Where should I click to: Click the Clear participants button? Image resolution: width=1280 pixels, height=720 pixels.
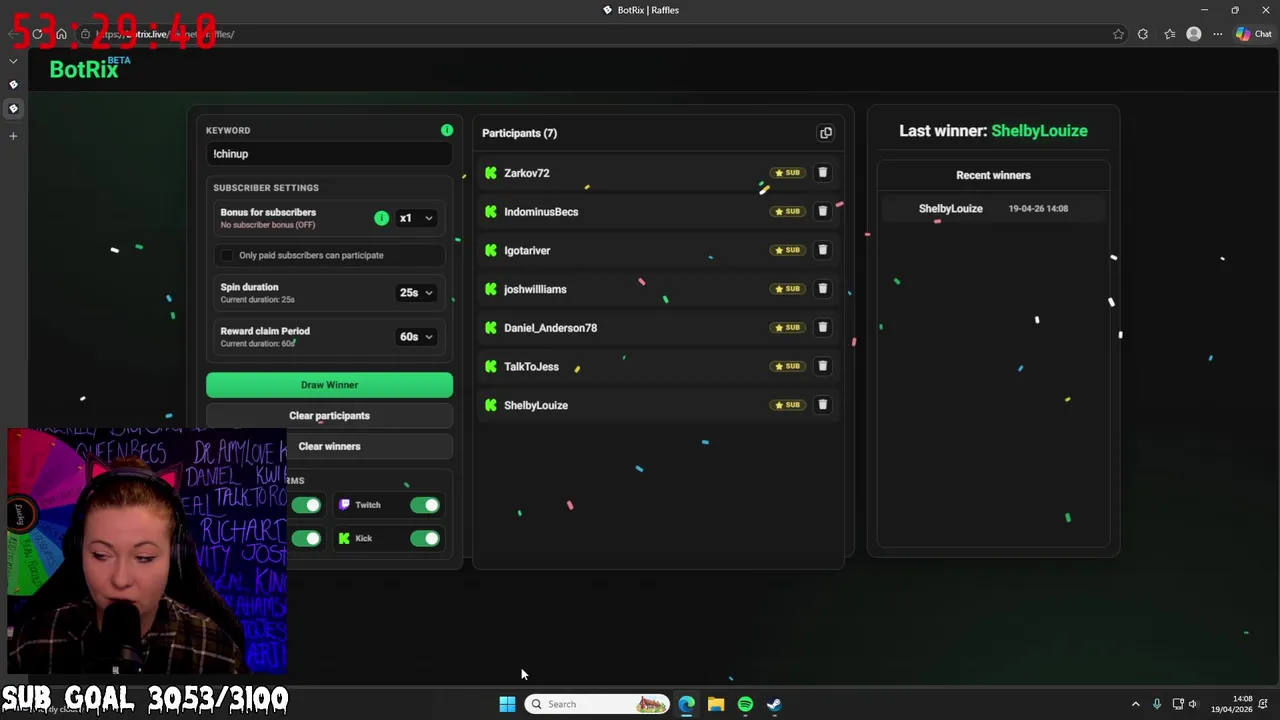(x=329, y=416)
